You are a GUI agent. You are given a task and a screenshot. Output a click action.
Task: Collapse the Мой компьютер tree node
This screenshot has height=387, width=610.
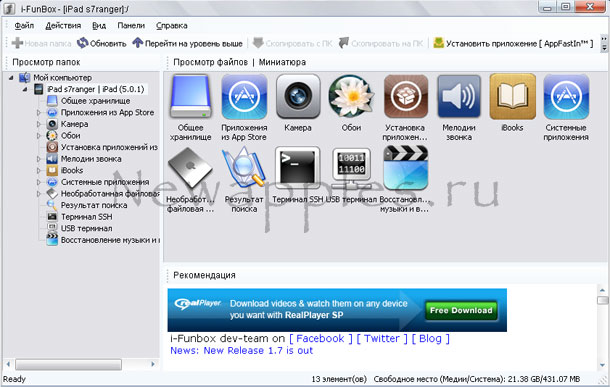[11, 78]
